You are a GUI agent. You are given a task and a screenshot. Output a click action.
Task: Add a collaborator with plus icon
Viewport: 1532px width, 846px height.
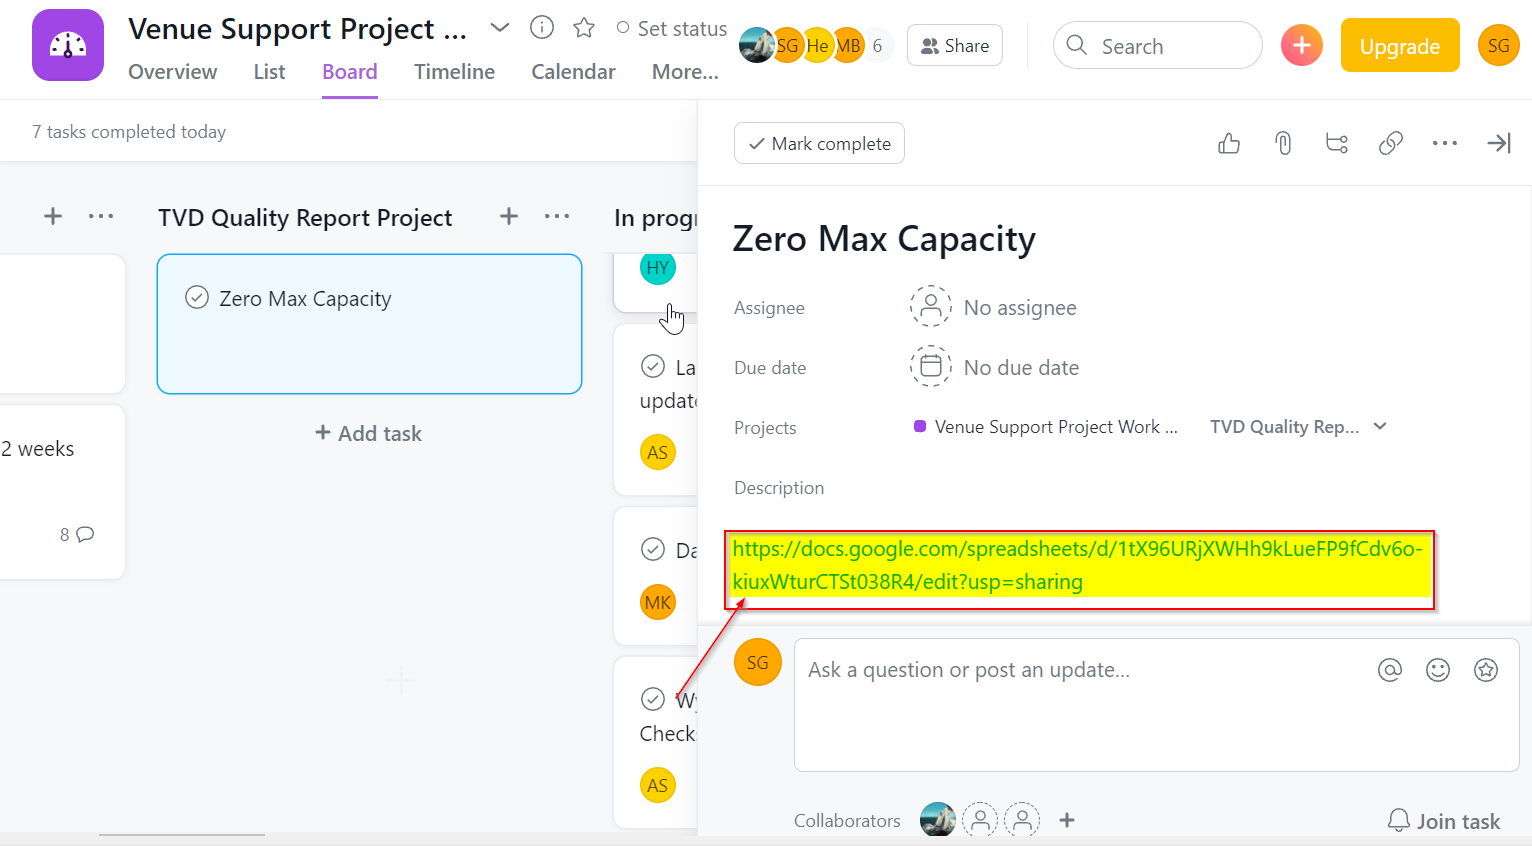1067,820
